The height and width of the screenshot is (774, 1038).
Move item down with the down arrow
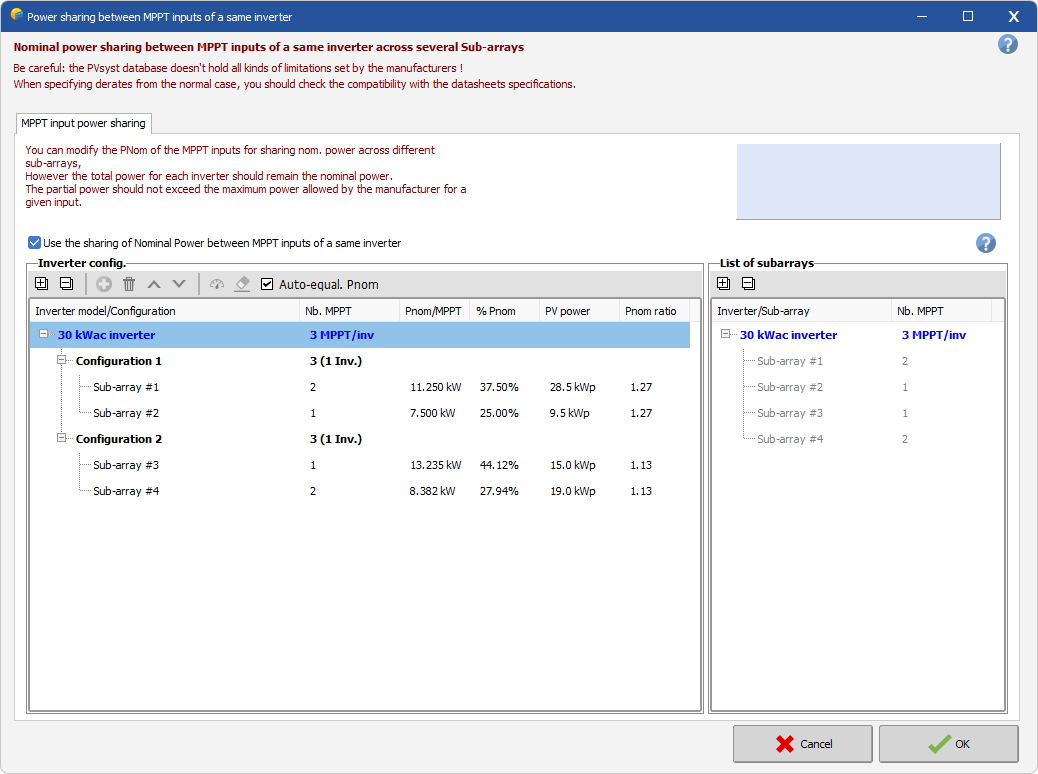point(179,284)
